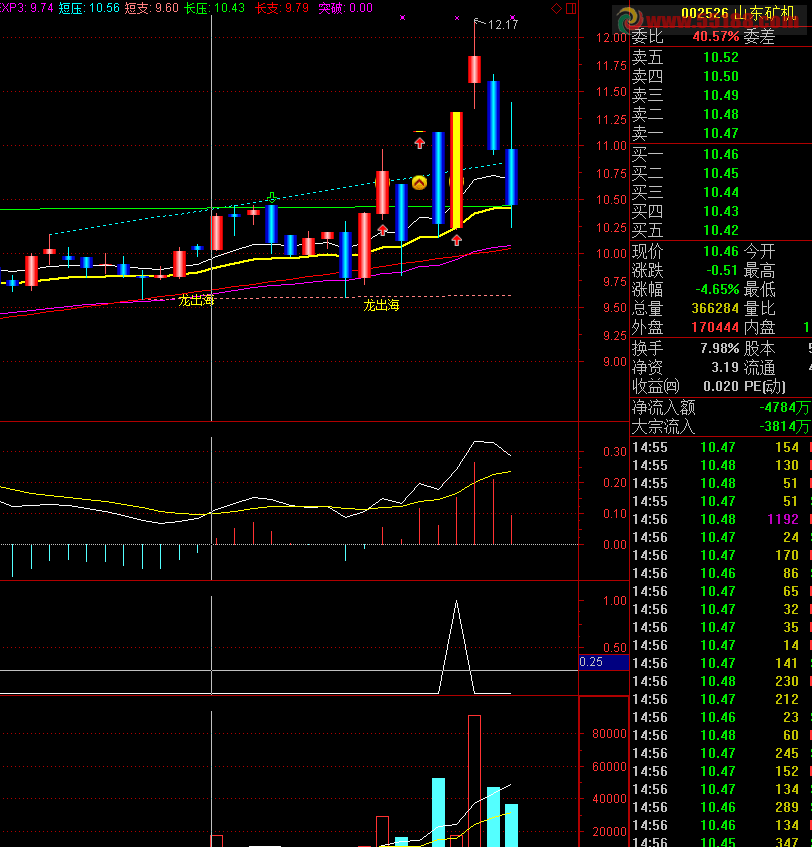The height and width of the screenshot is (847, 812).
Task: Select the 买二 10.45 bid row
Action: [721, 173]
